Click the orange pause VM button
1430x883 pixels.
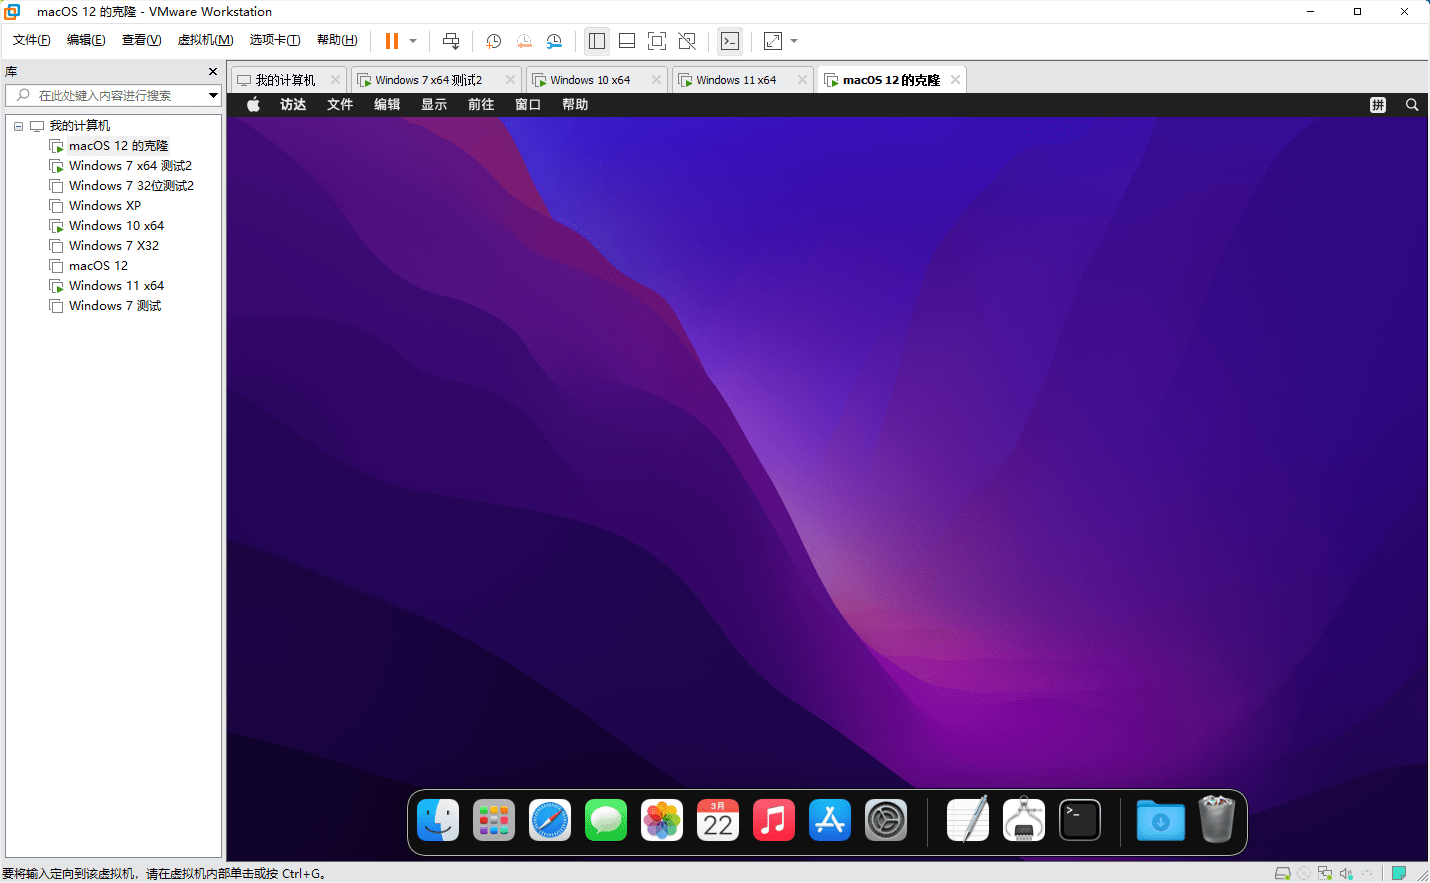click(x=392, y=41)
